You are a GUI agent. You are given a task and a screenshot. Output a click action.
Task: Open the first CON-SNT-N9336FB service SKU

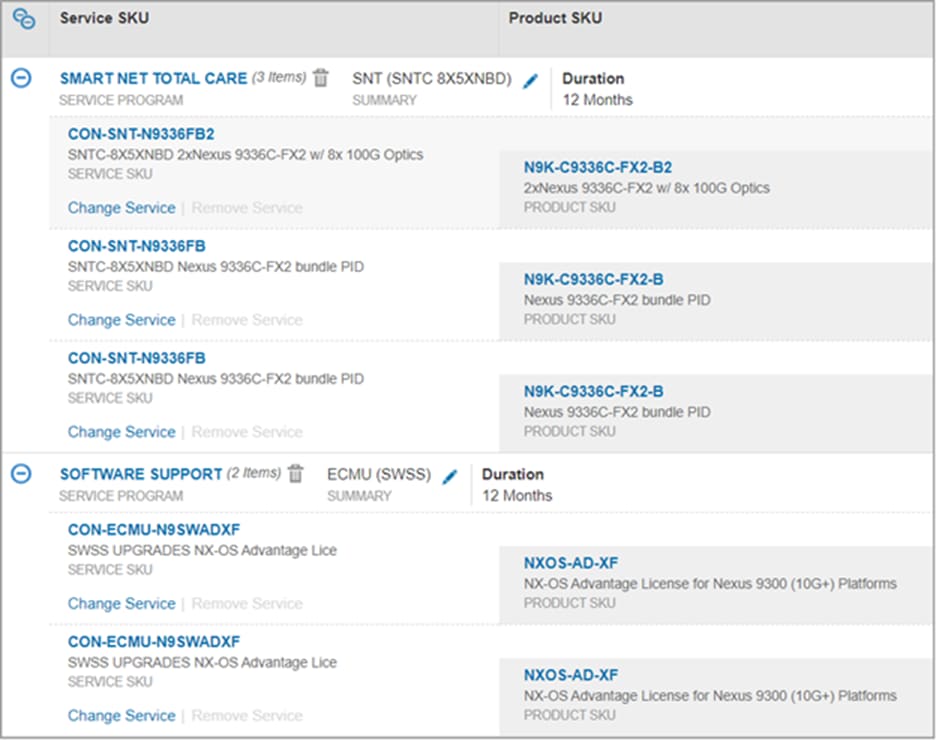point(137,246)
